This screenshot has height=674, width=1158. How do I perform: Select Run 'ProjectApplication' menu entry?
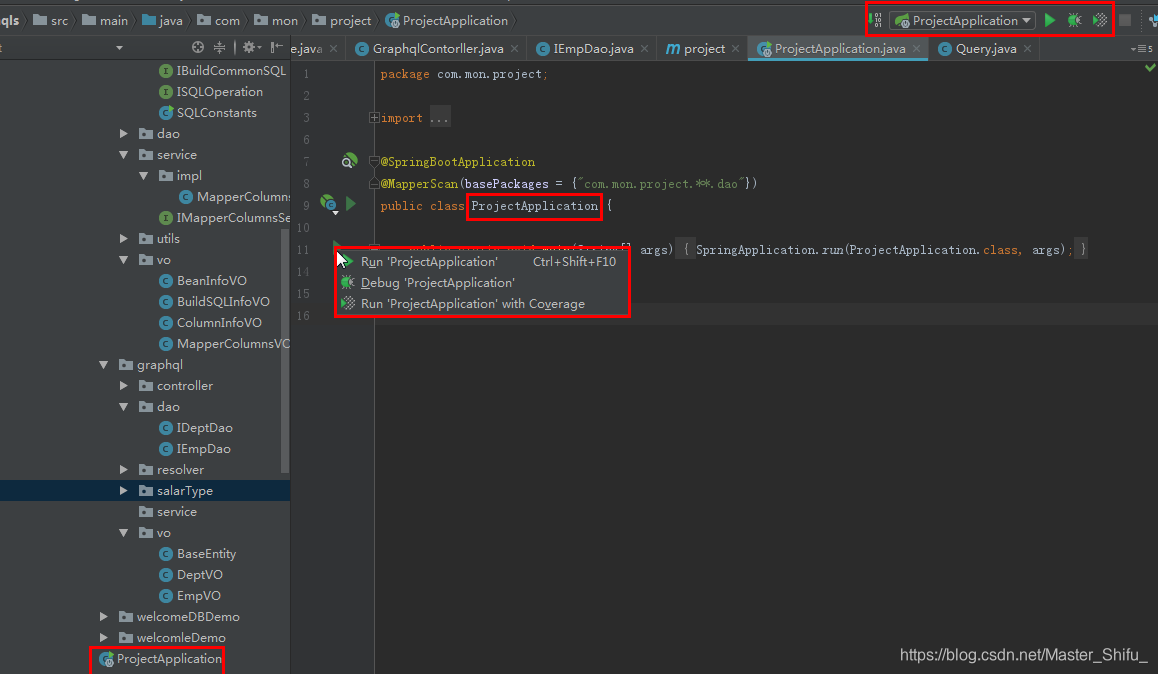click(x=482, y=262)
